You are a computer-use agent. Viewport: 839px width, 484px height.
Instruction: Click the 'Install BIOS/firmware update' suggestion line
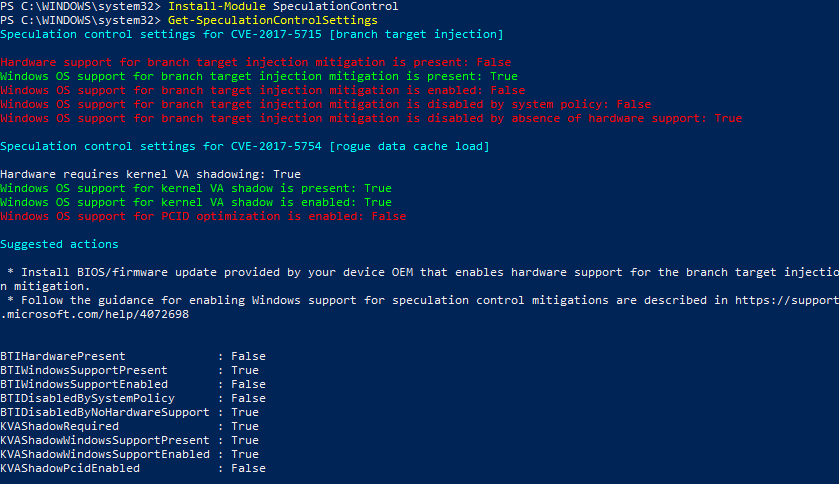[x=420, y=272]
